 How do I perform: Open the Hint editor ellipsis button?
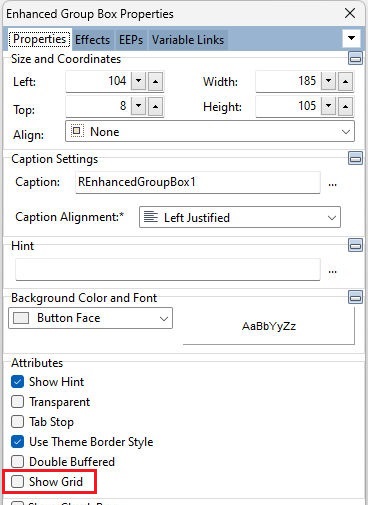point(332,271)
